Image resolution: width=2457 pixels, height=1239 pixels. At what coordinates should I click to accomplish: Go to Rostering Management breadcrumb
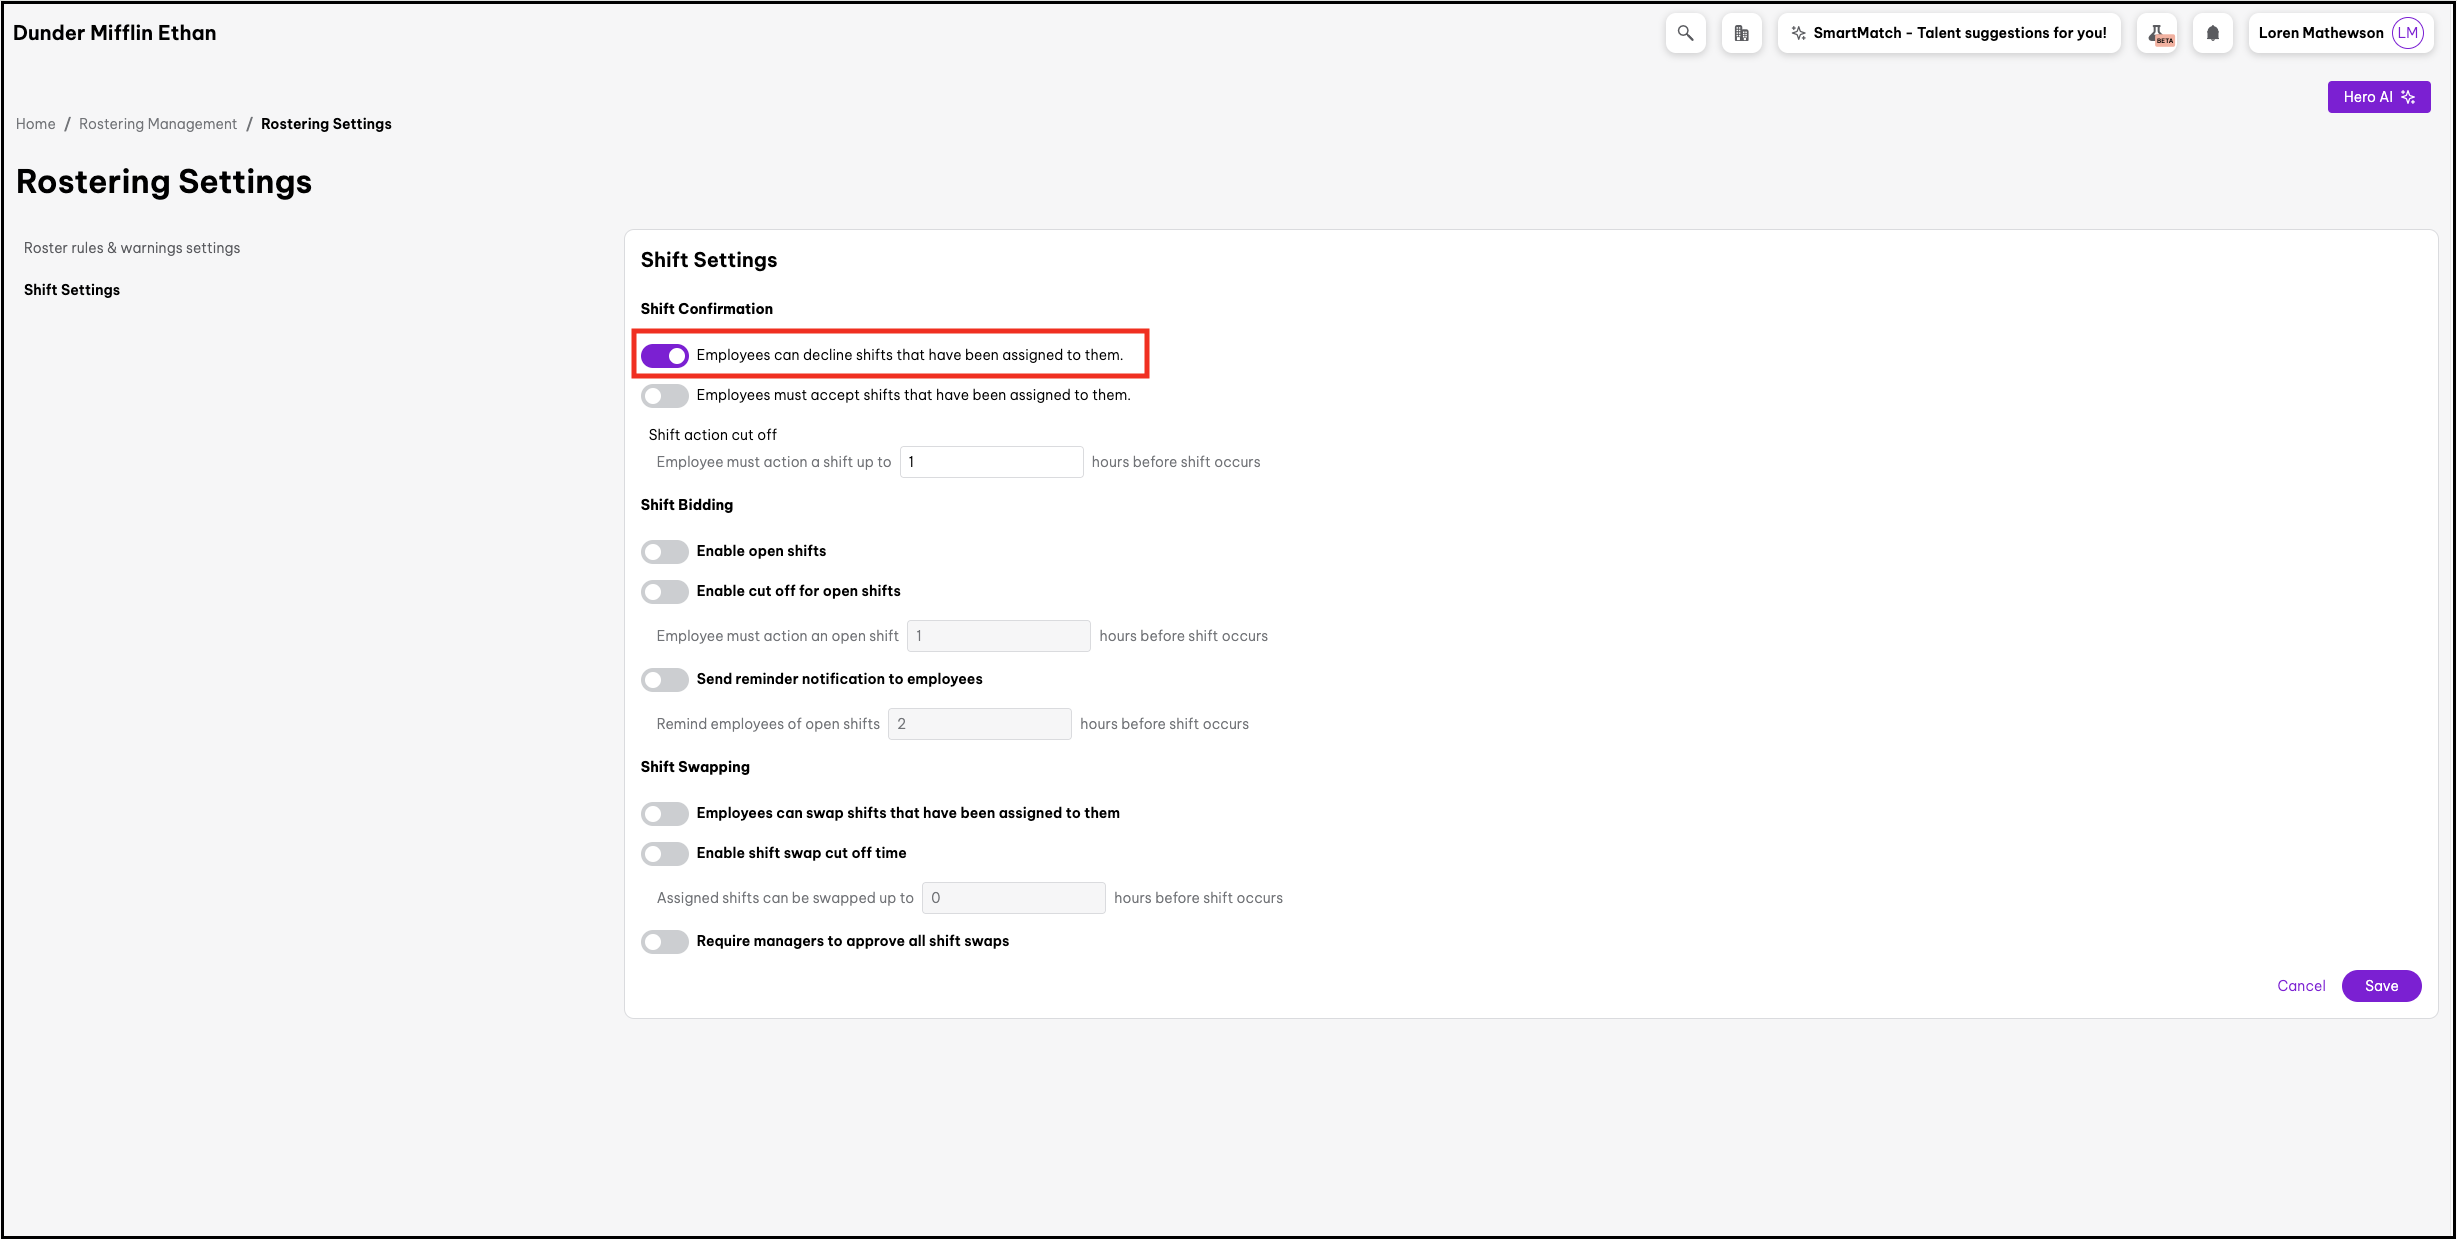(158, 124)
